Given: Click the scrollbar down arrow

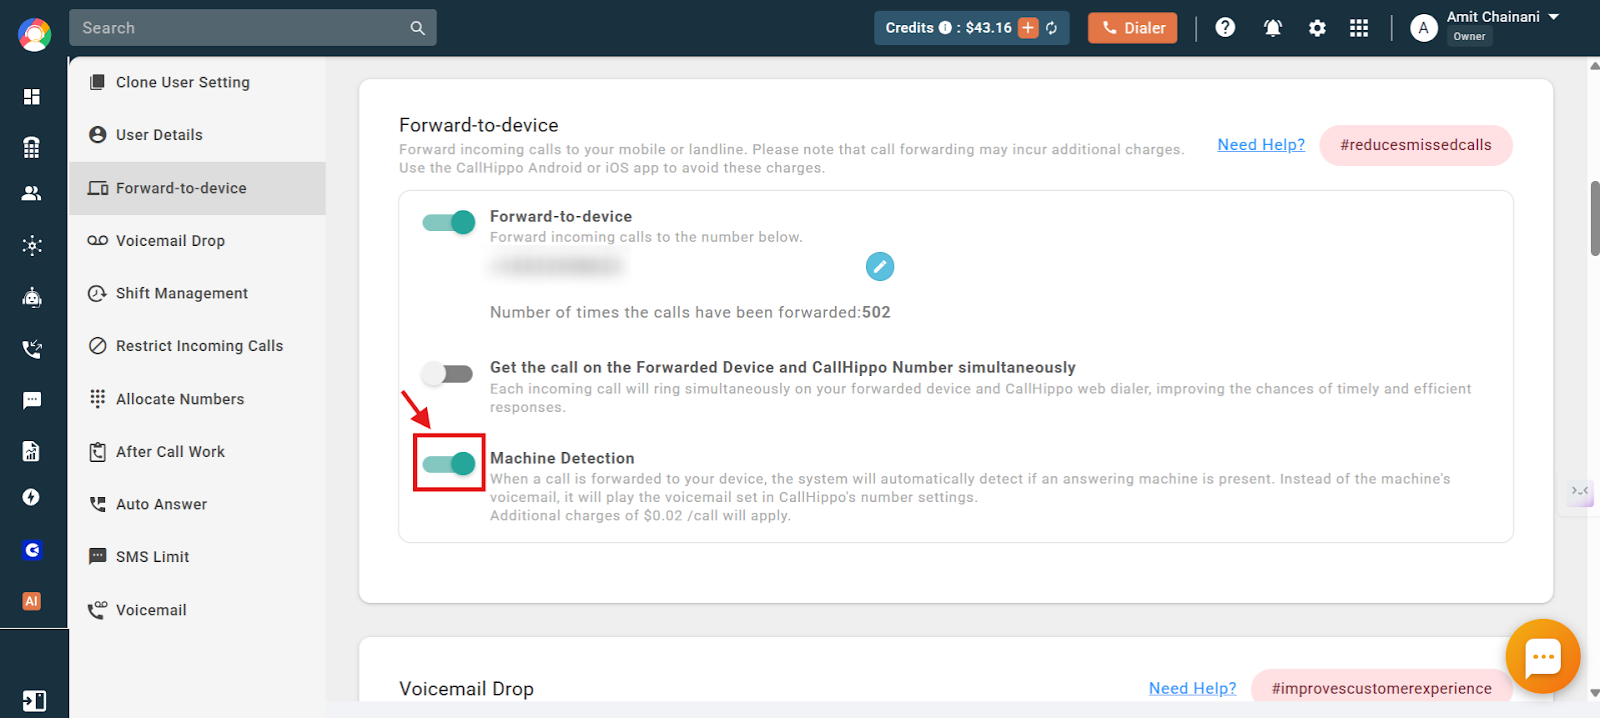Looking at the screenshot, I should click(x=1594, y=692).
